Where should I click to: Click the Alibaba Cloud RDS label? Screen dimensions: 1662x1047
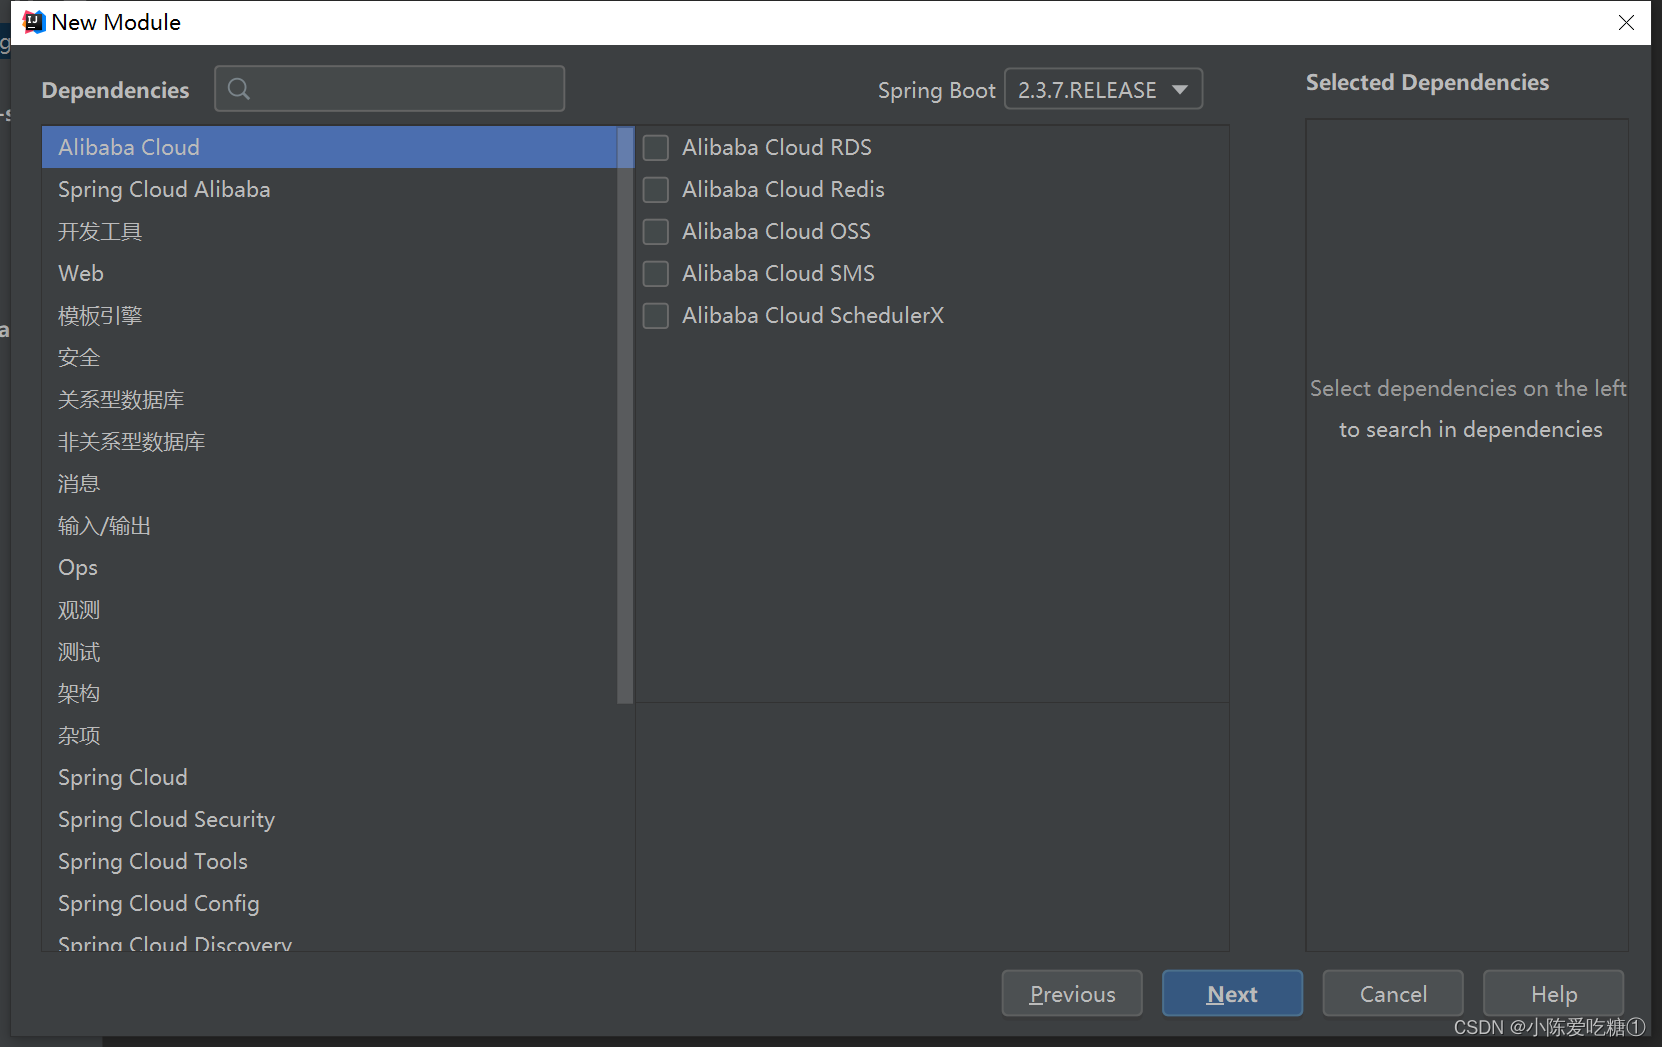pos(777,147)
